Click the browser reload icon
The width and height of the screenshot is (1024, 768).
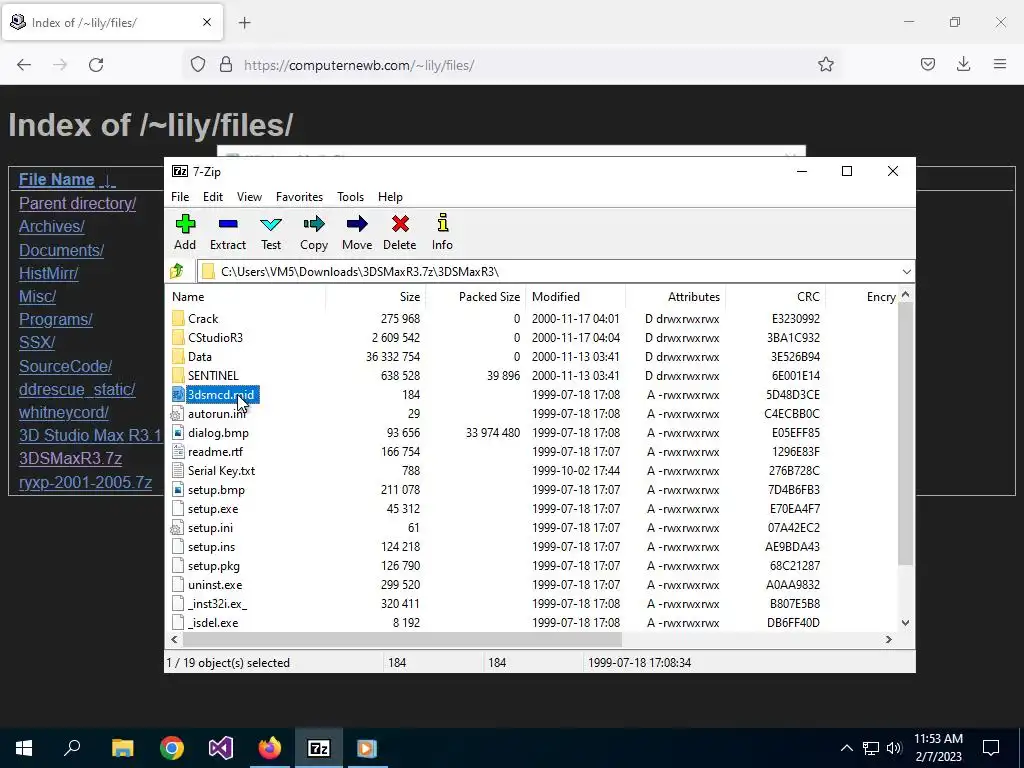coord(96,65)
